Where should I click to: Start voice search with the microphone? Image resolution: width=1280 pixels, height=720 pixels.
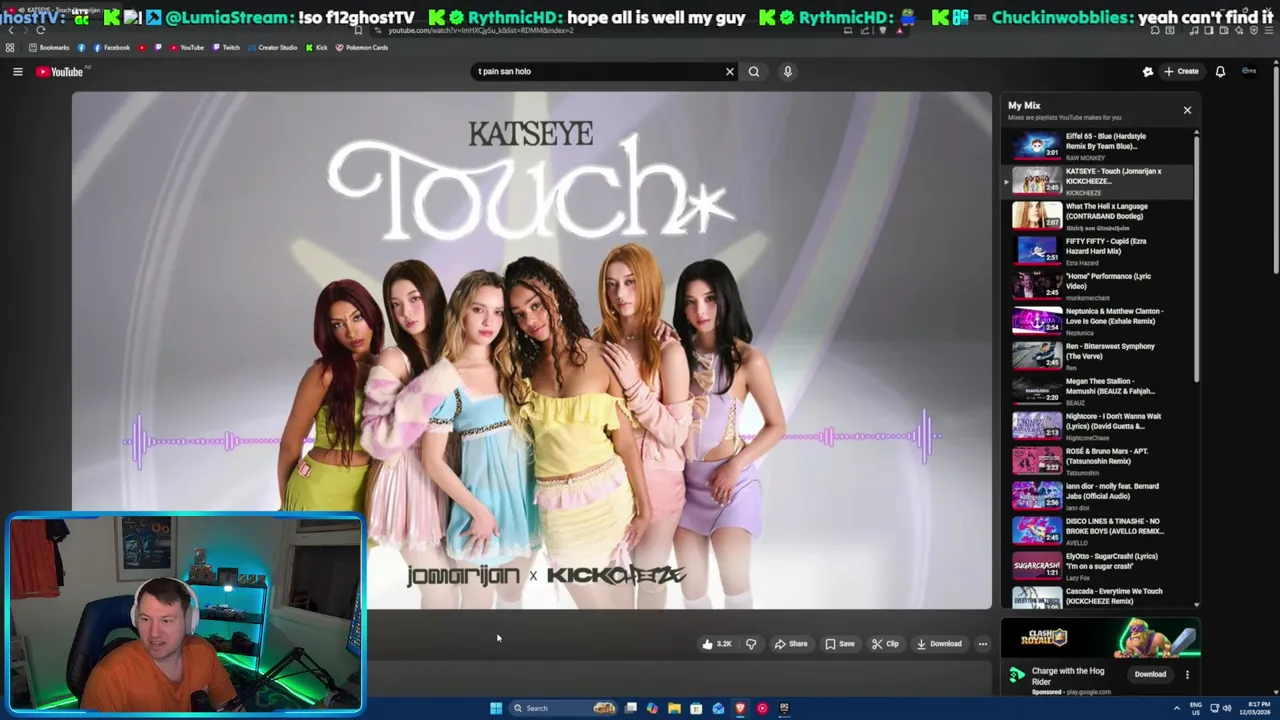tap(788, 71)
